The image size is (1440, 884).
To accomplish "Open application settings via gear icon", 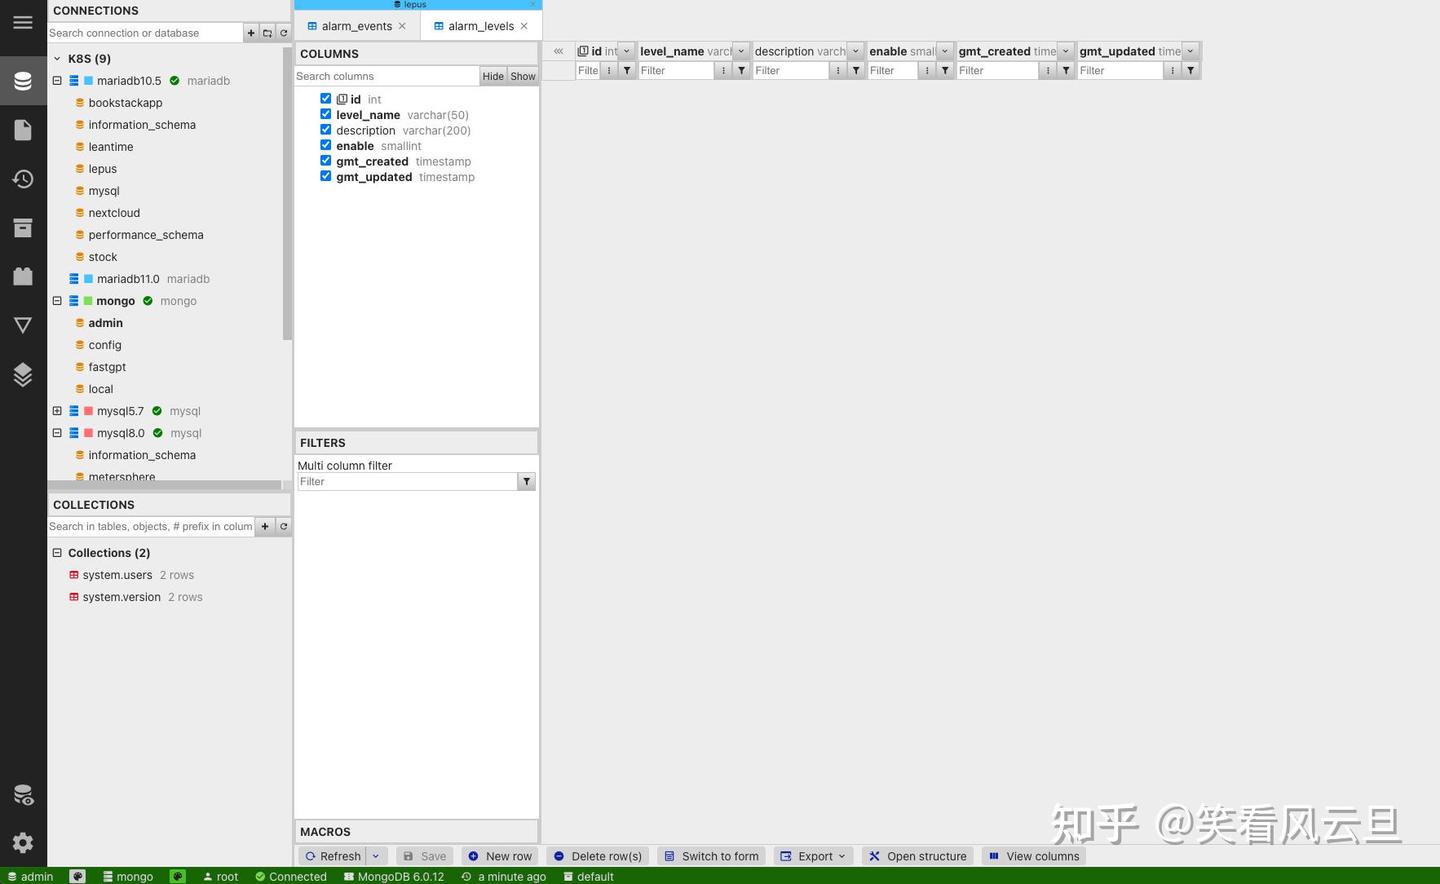I will [x=23, y=842].
